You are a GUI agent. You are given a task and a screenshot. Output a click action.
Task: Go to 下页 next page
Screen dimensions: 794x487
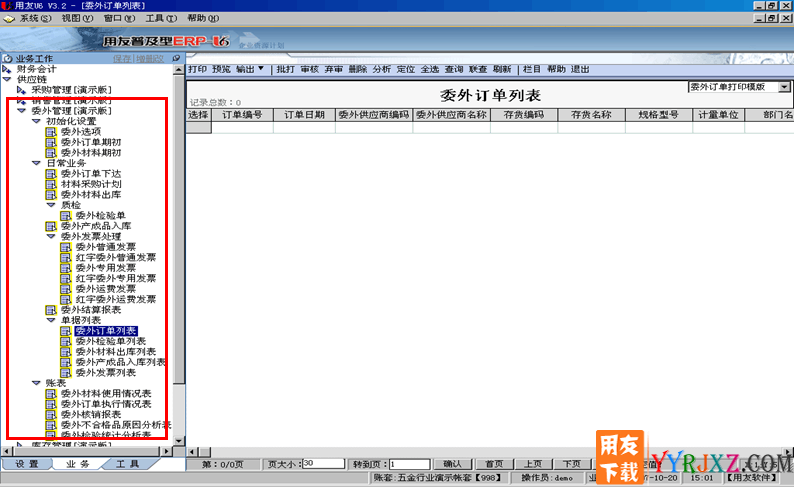[x=572, y=464]
